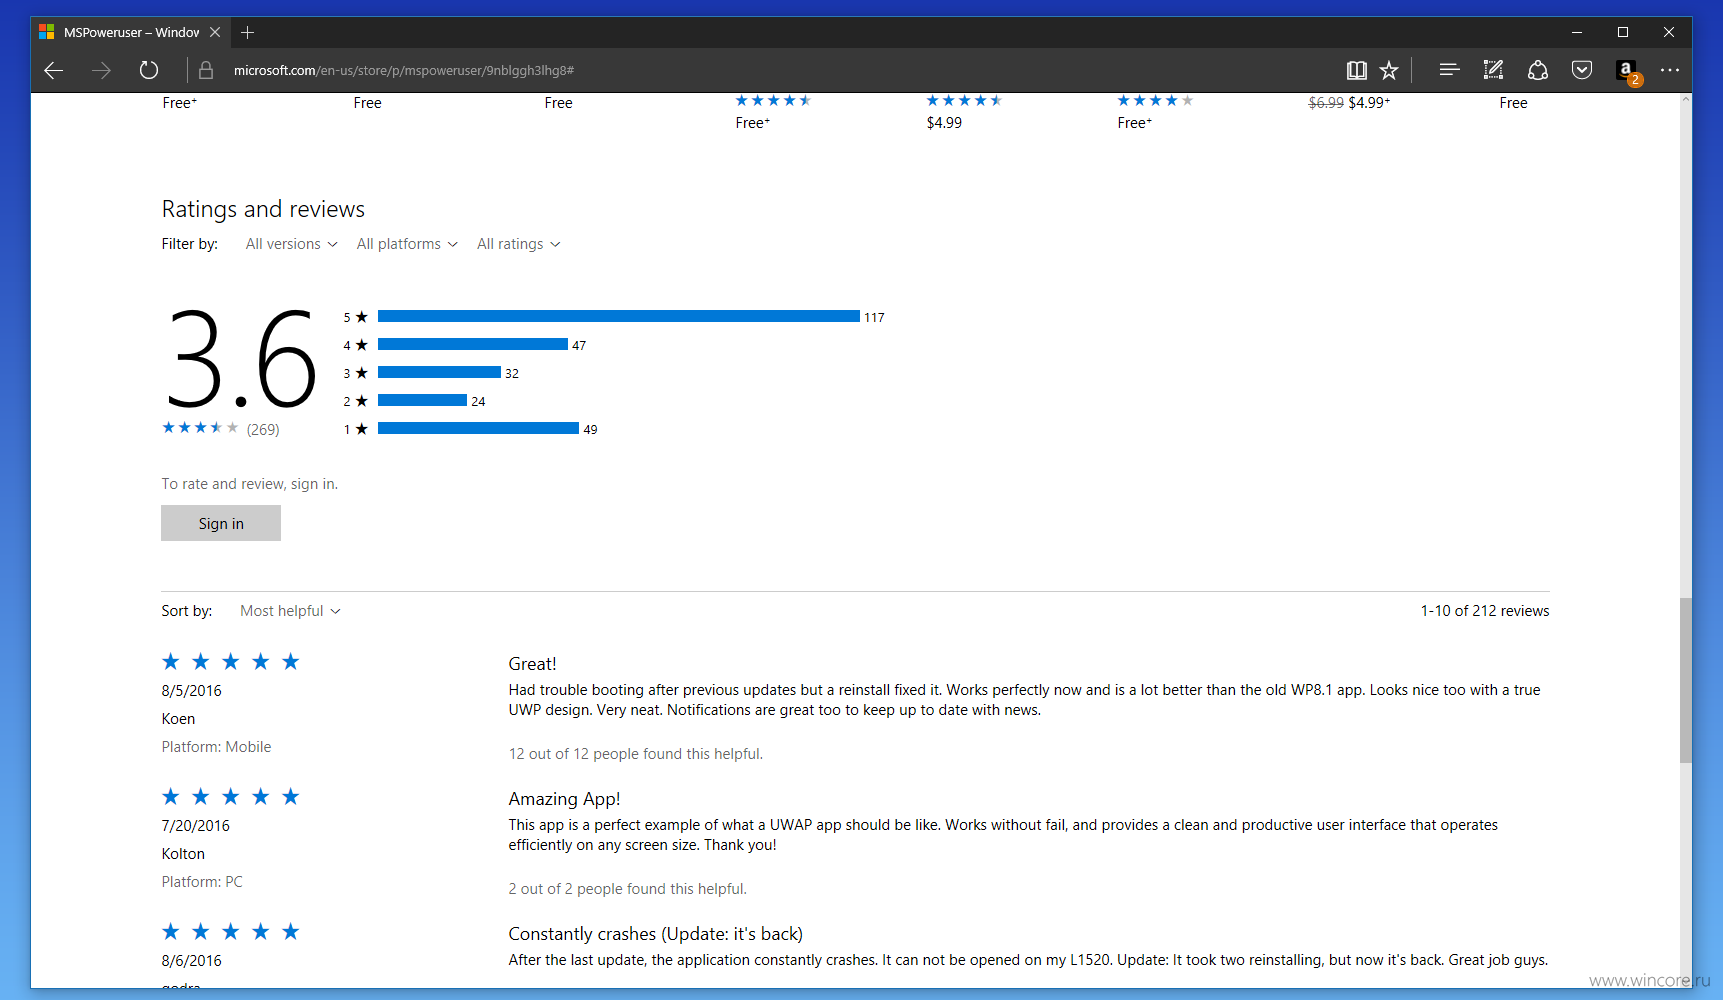Click the 4 star rating bar

473,344
